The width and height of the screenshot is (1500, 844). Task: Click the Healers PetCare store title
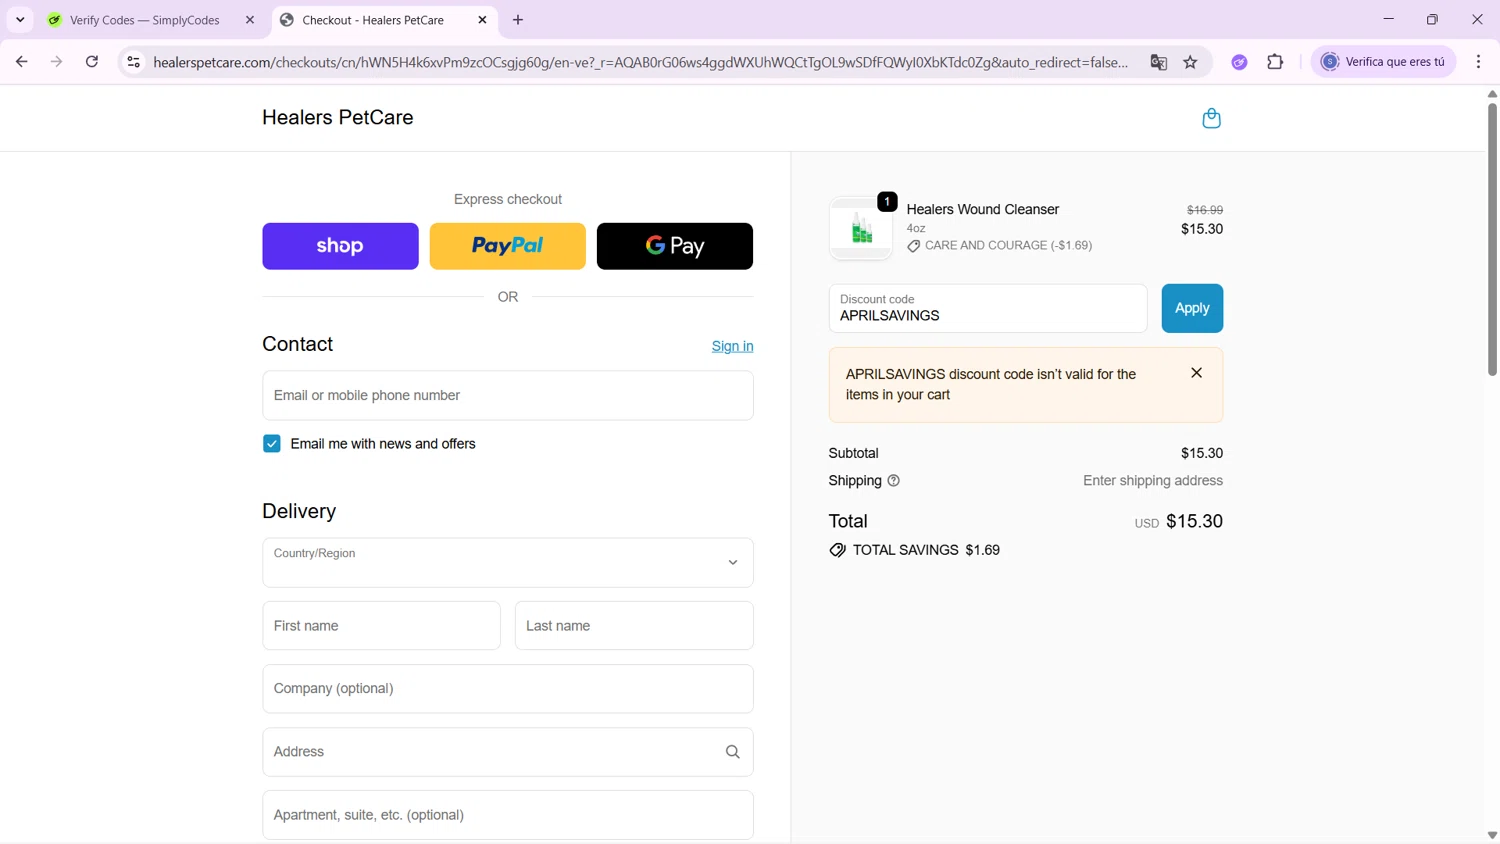[x=338, y=117]
